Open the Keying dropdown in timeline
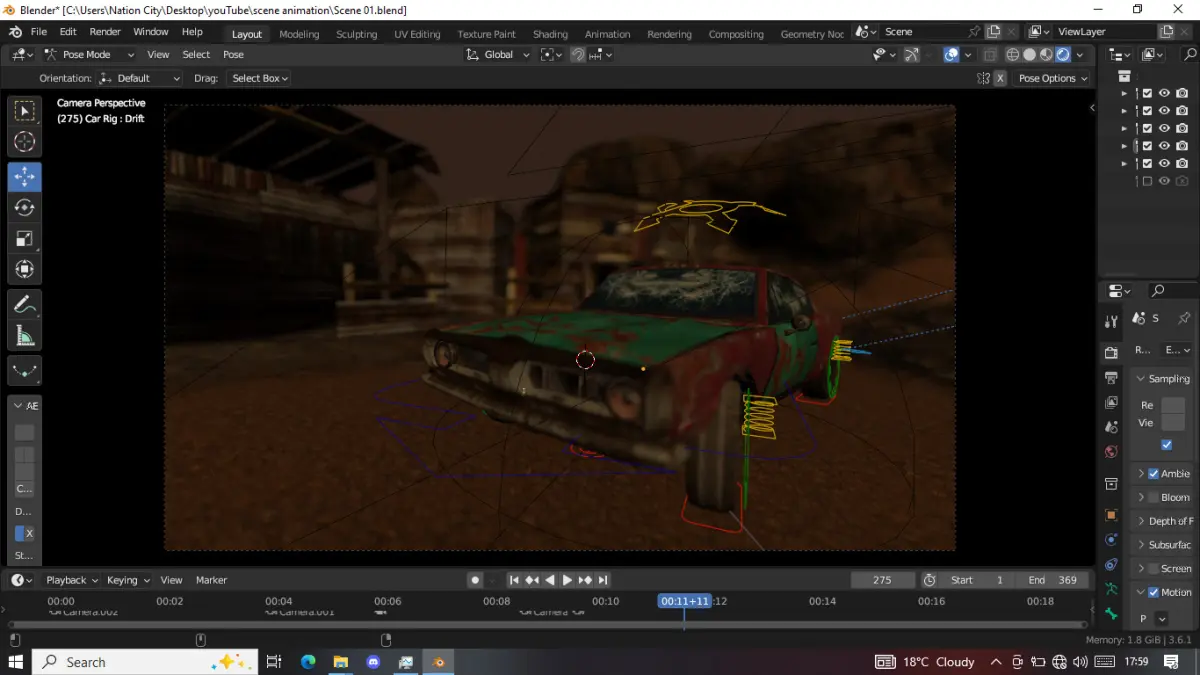Viewport: 1200px width, 675px height. coord(128,580)
